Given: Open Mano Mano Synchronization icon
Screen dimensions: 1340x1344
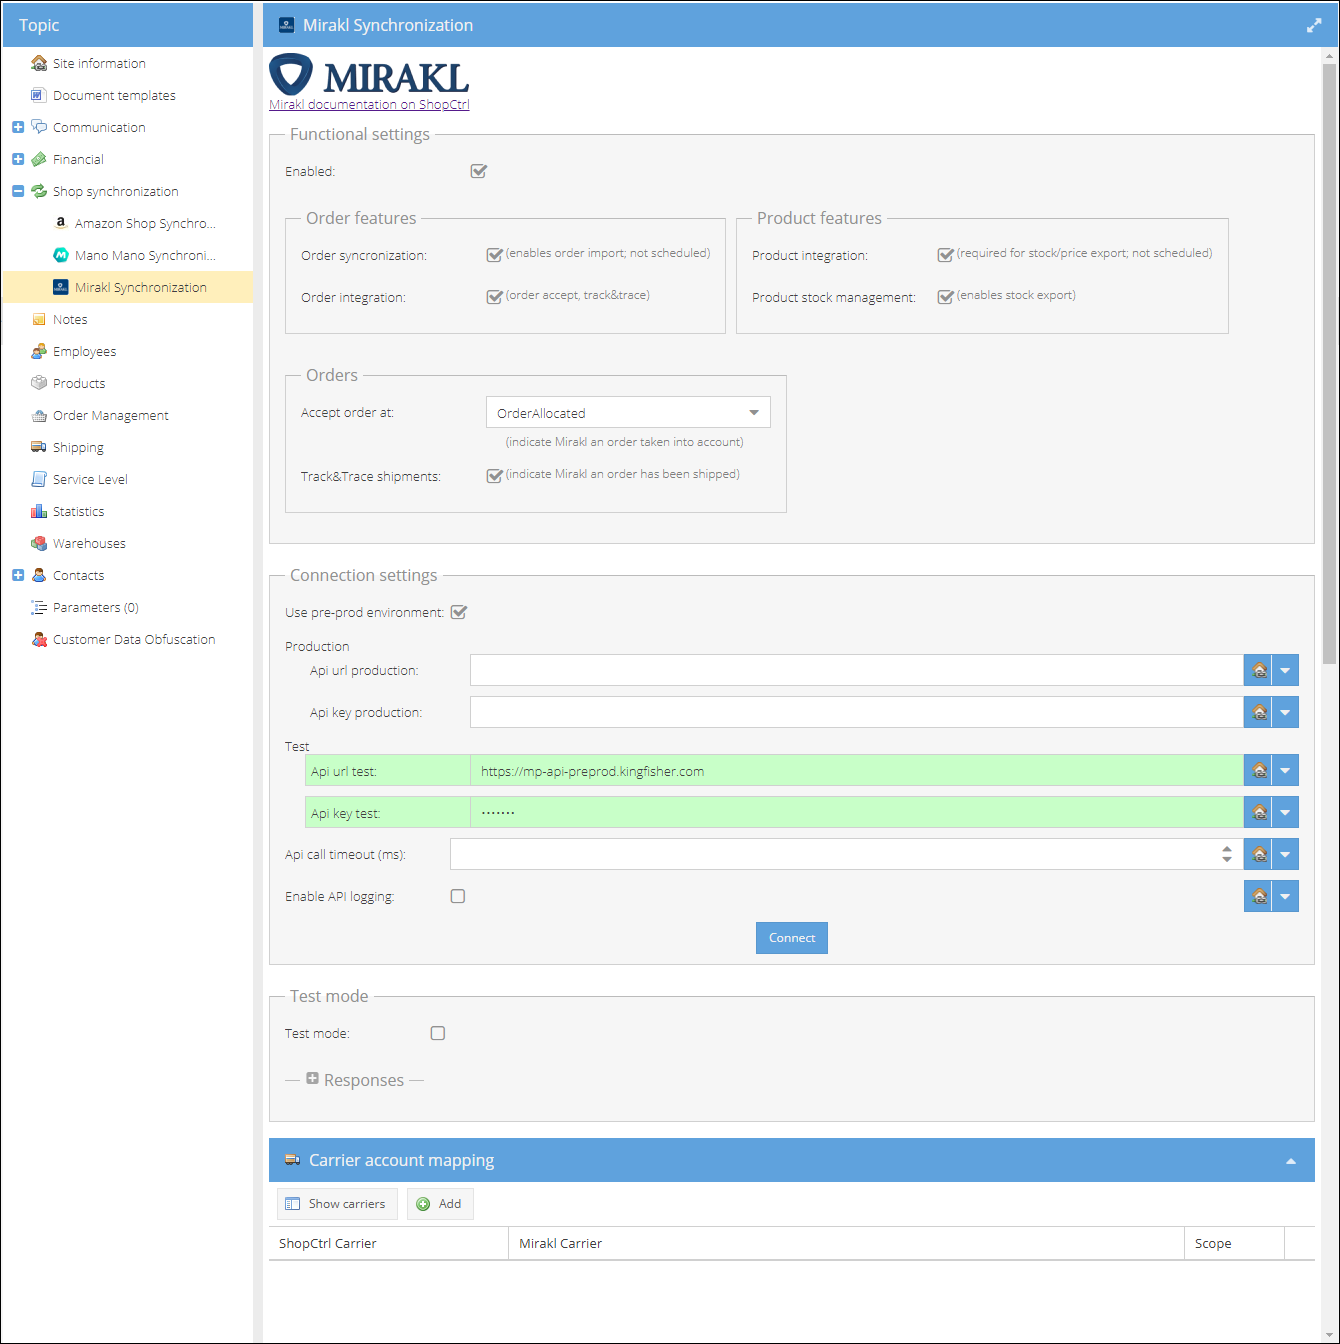Looking at the screenshot, I should [61, 255].
